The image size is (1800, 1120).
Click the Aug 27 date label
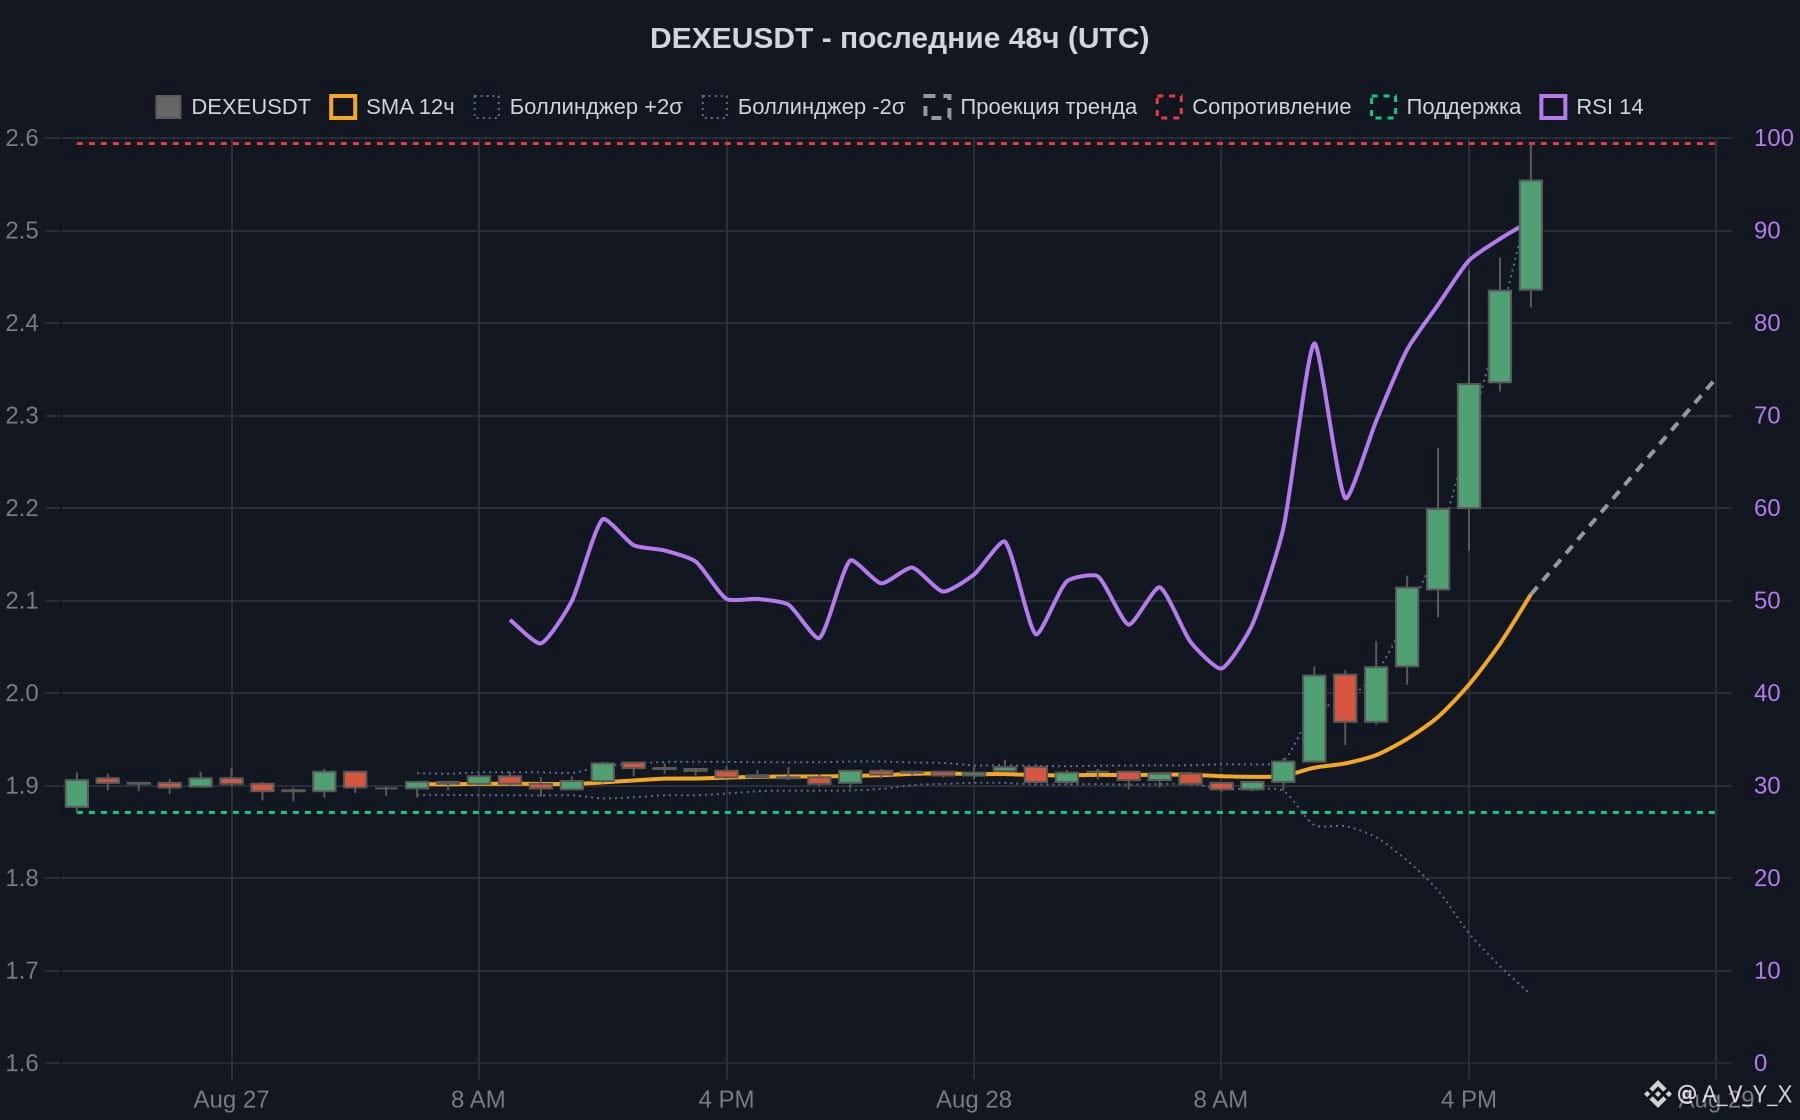[x=231, y=1100]
